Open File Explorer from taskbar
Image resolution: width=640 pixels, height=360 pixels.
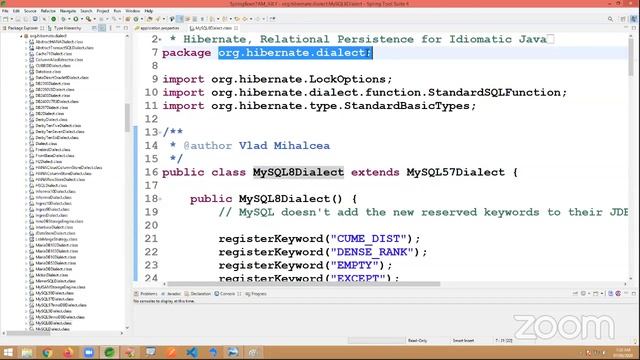pyautogui.click(x=27, y=352)
